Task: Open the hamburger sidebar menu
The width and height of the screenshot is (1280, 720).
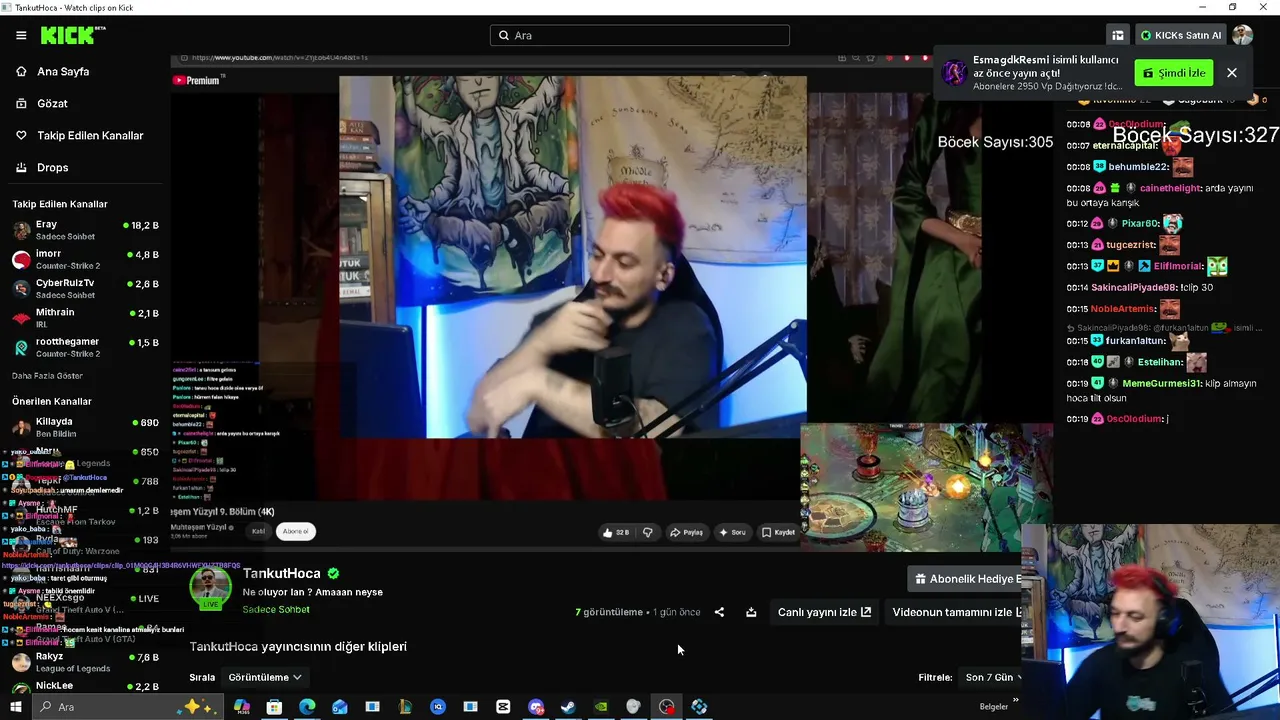Action: 21,35
